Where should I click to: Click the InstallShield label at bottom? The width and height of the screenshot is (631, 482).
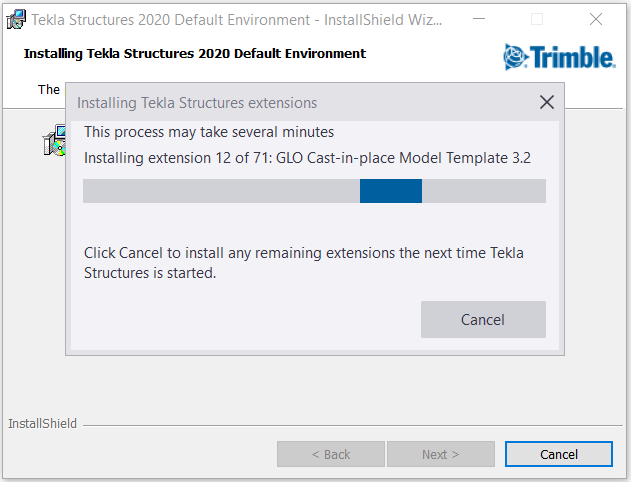(x=42, y=424)
